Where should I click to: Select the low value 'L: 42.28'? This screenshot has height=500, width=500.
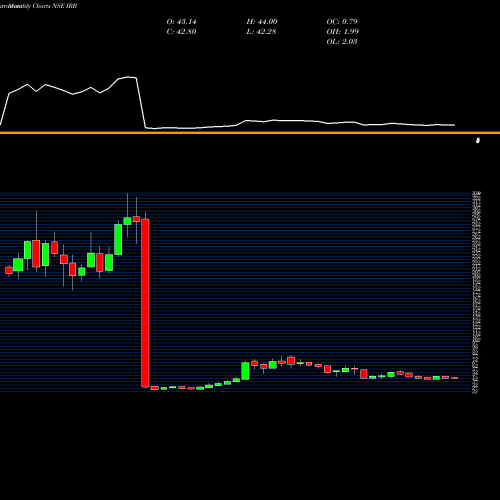pyautogui.click(x=261, y=32)
